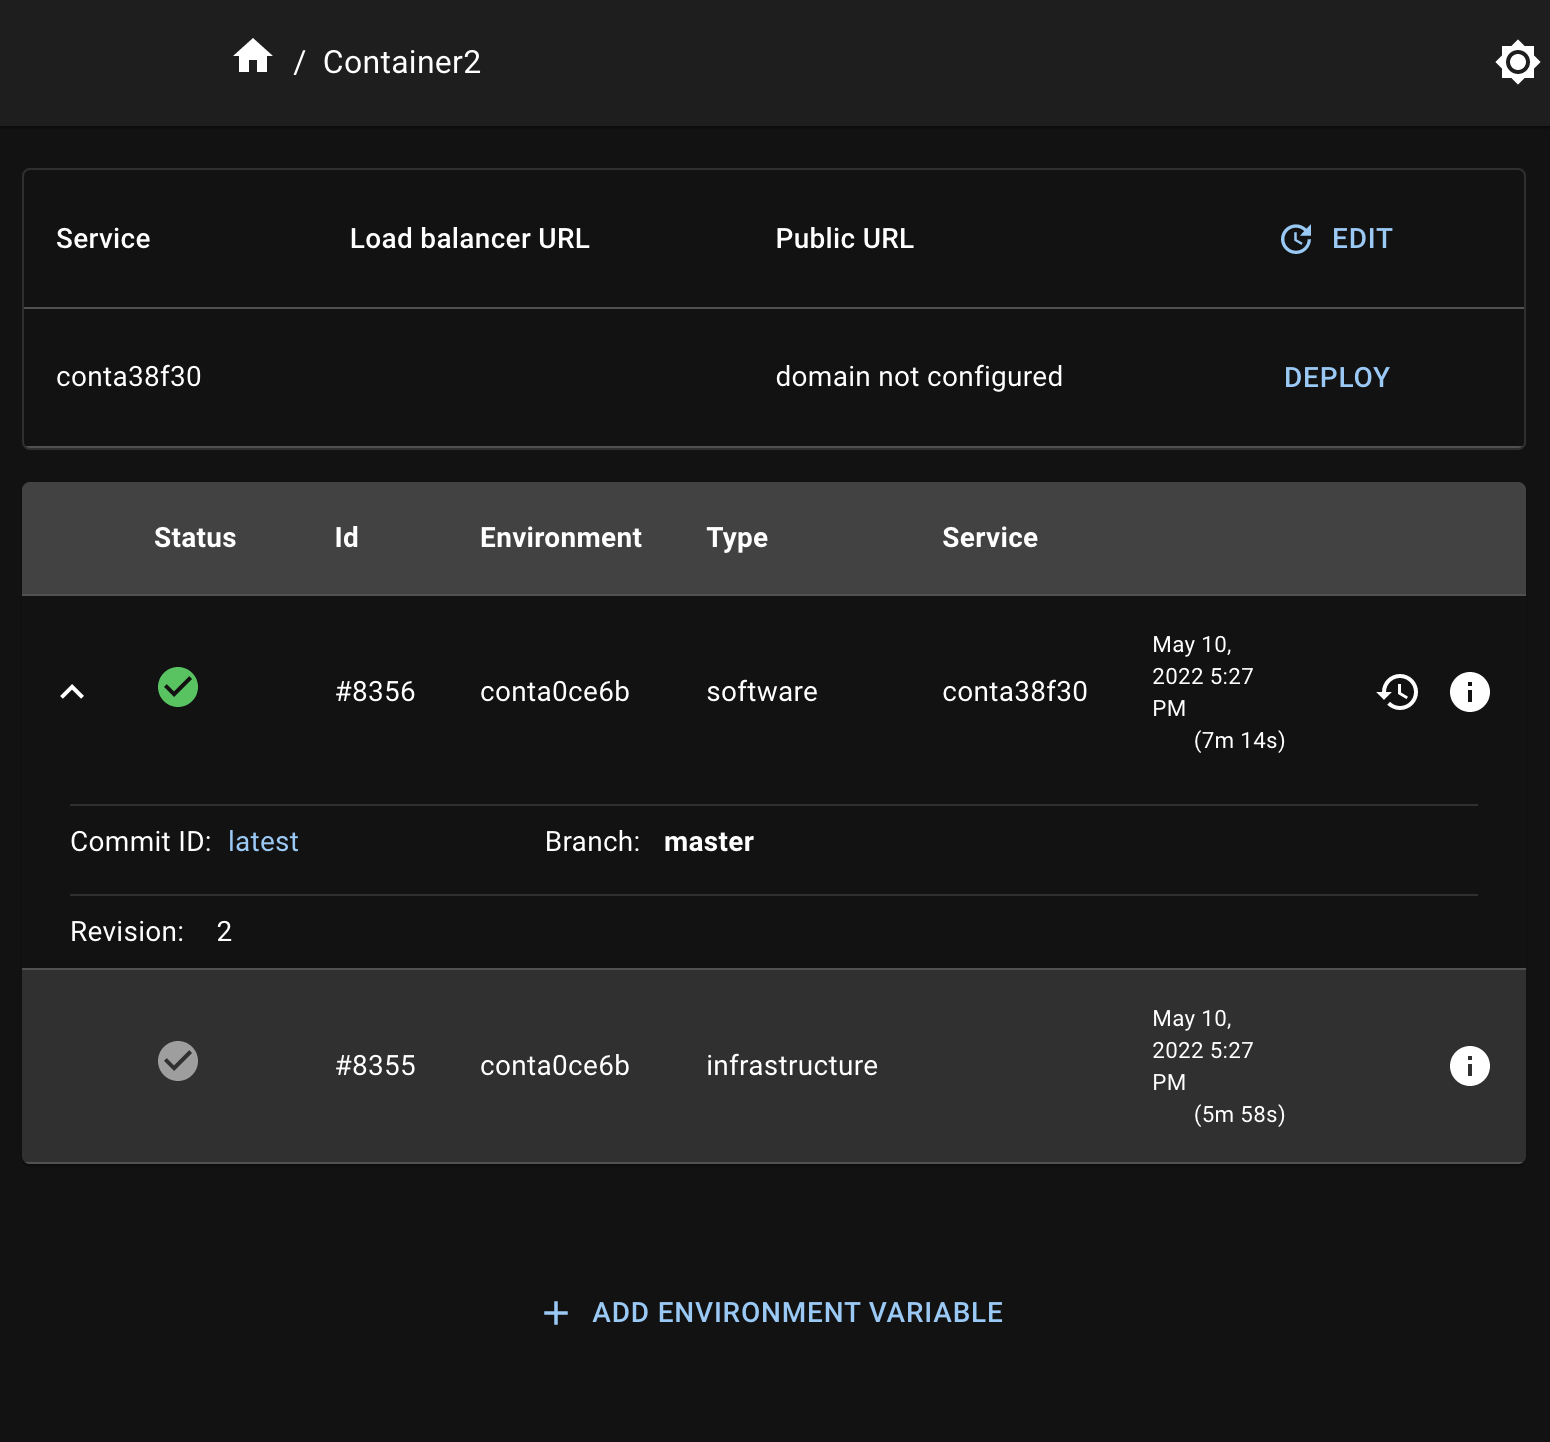Open history icon for deployment #8356
Screen dimensions: 1550x1442
1397,692
